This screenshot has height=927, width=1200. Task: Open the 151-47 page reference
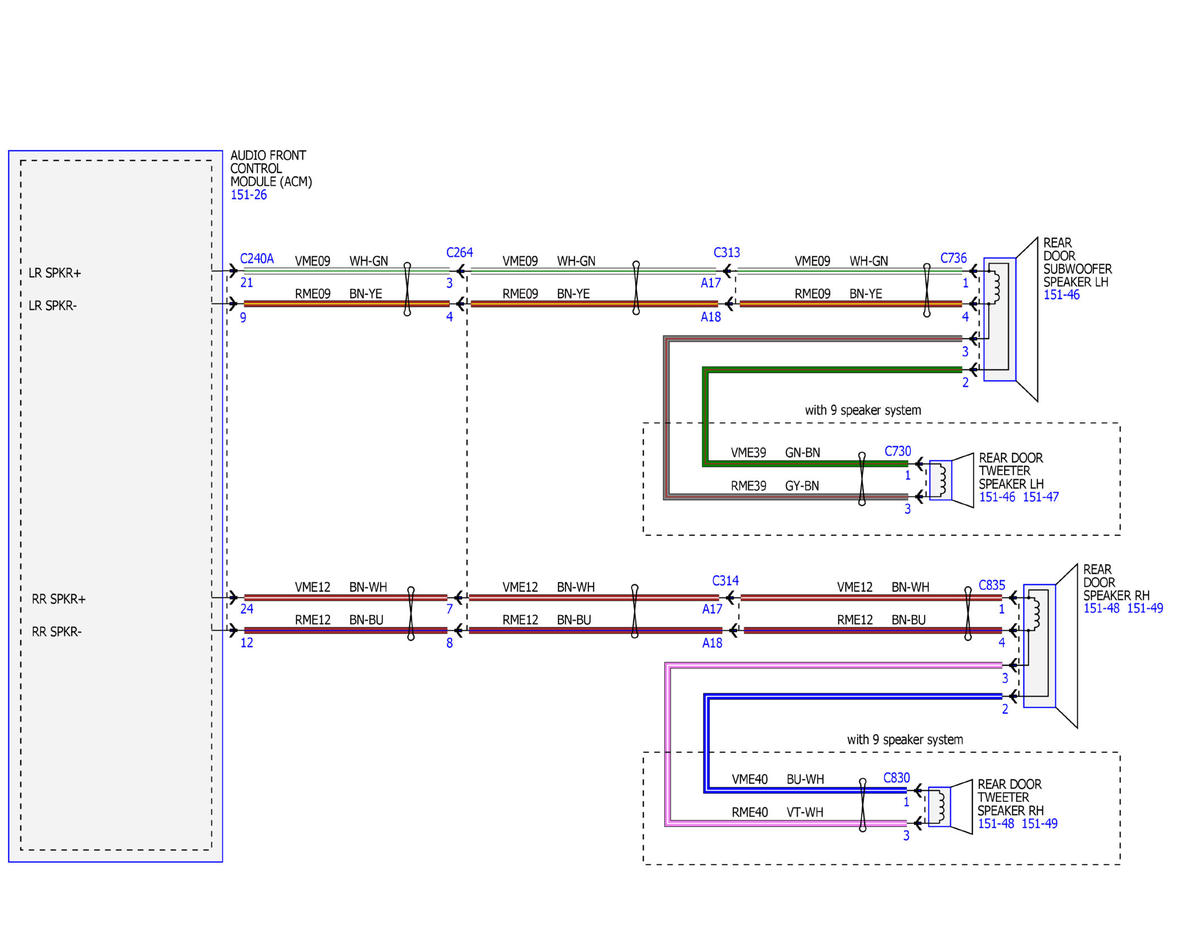tap(1041, 497)
